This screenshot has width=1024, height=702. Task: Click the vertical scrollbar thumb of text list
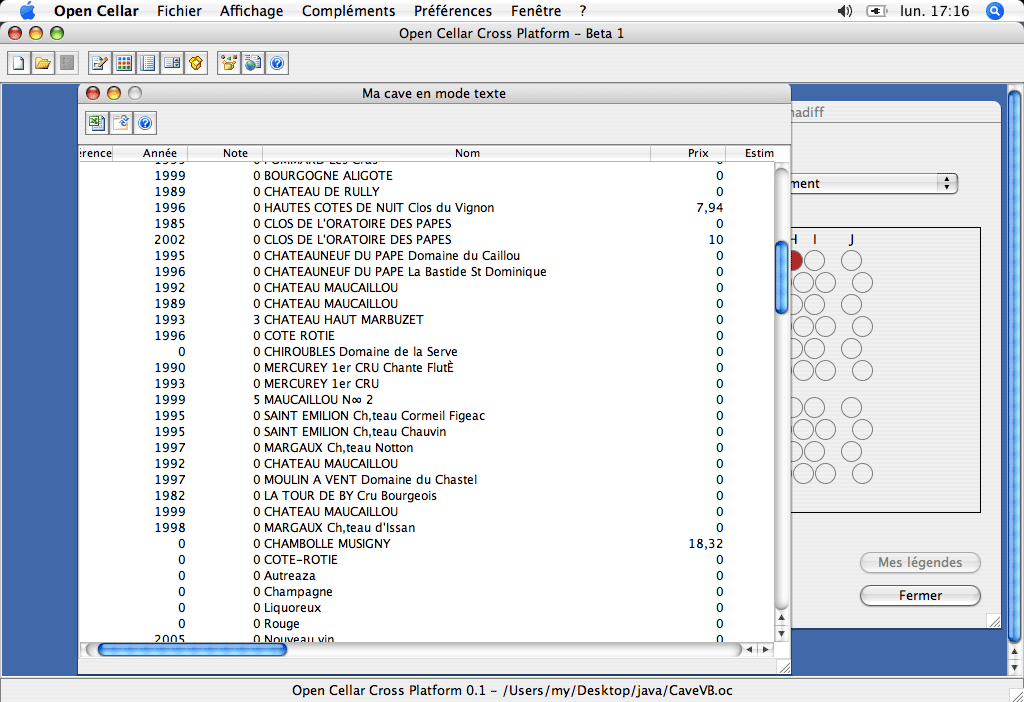[781, 278]
